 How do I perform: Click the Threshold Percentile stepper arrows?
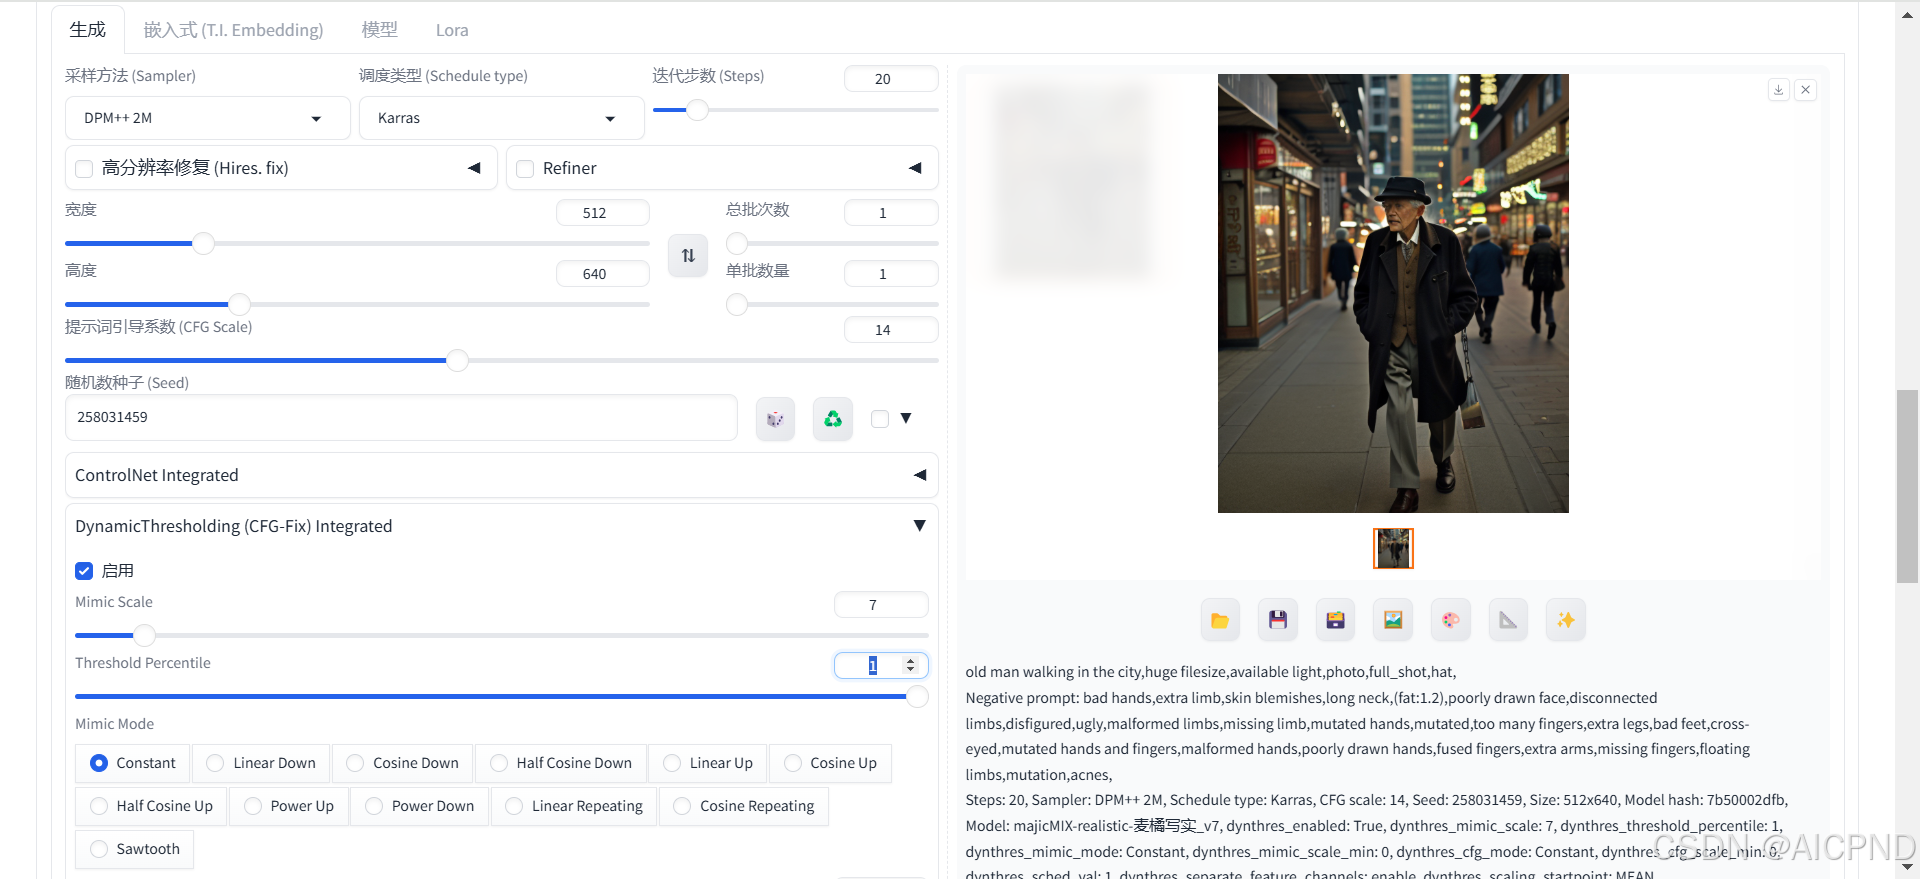pyautogui.click(x=910, y=665)
